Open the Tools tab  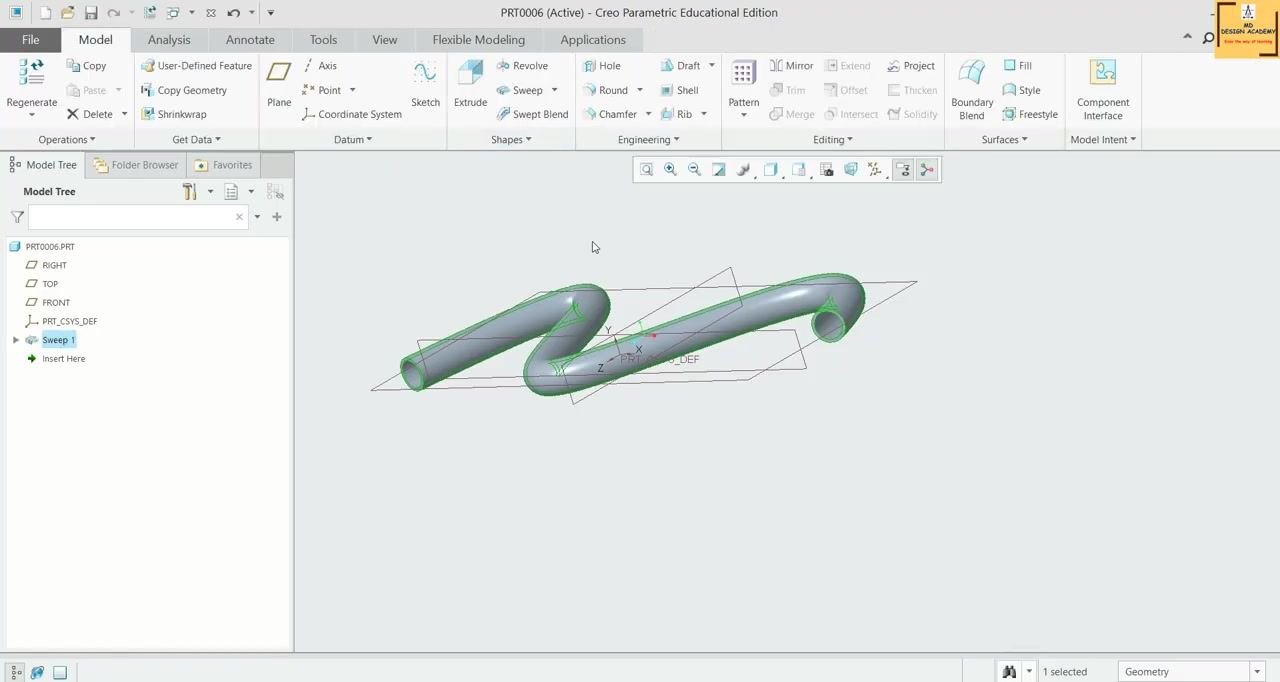click(x=323, y=40)
